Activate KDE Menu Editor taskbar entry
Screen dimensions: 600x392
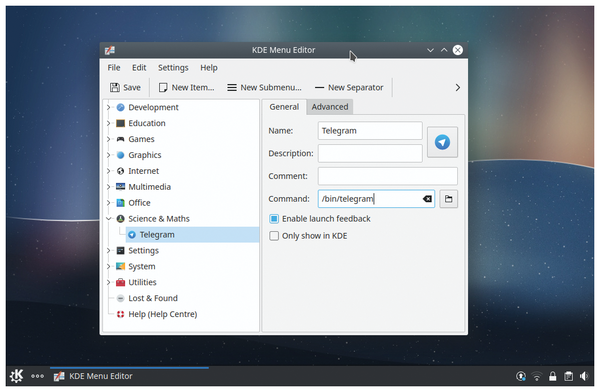(129, 376)
